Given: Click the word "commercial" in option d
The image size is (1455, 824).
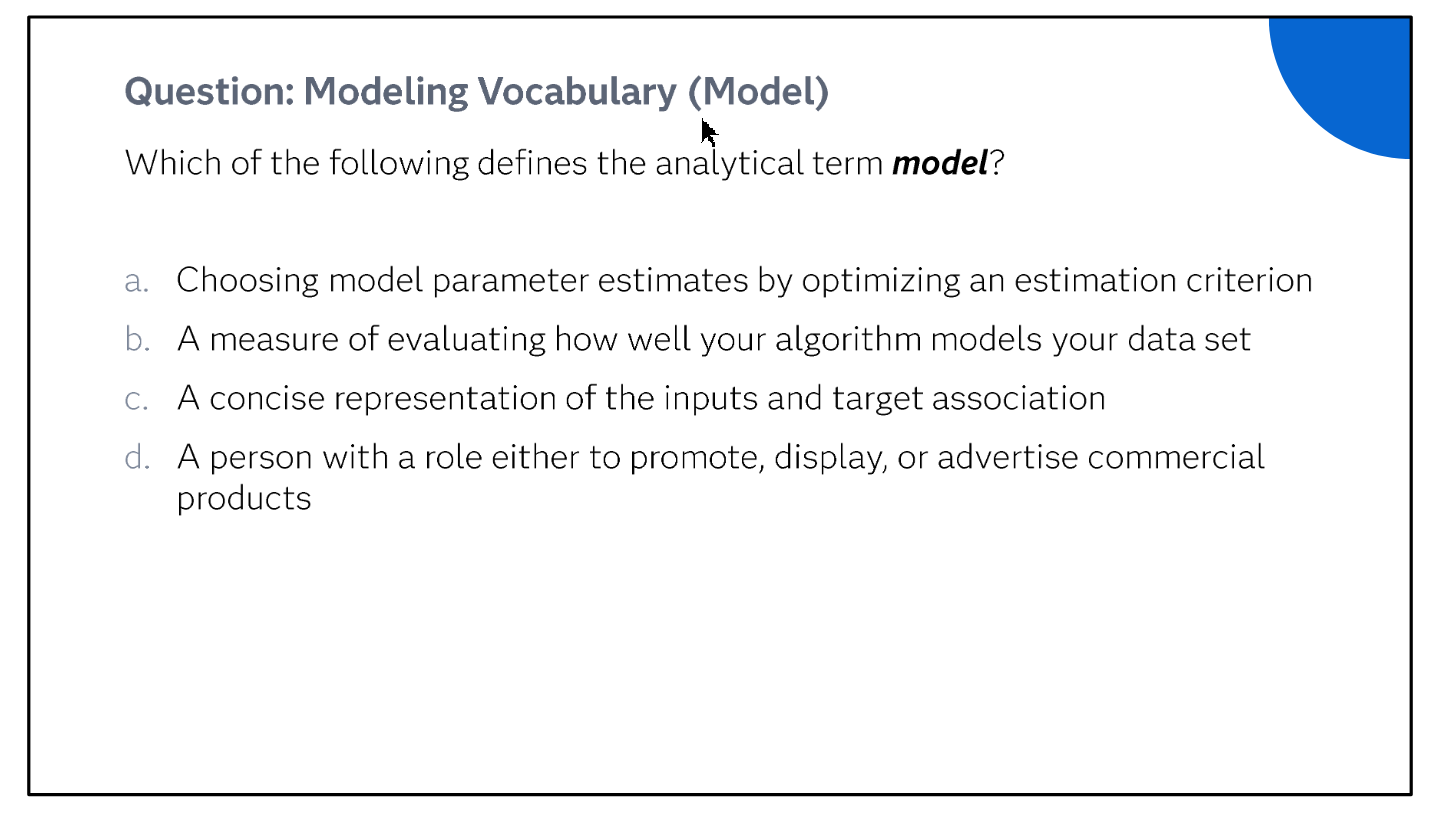Looking at the screenshot, I should click(1176, 457).
